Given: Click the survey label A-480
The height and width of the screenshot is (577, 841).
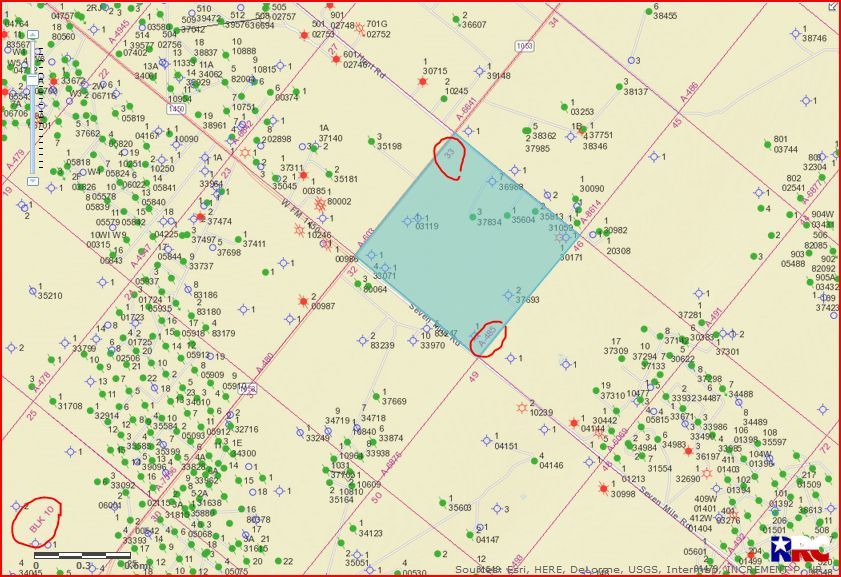Looking at the screenshot, I should tap(264, 363).
